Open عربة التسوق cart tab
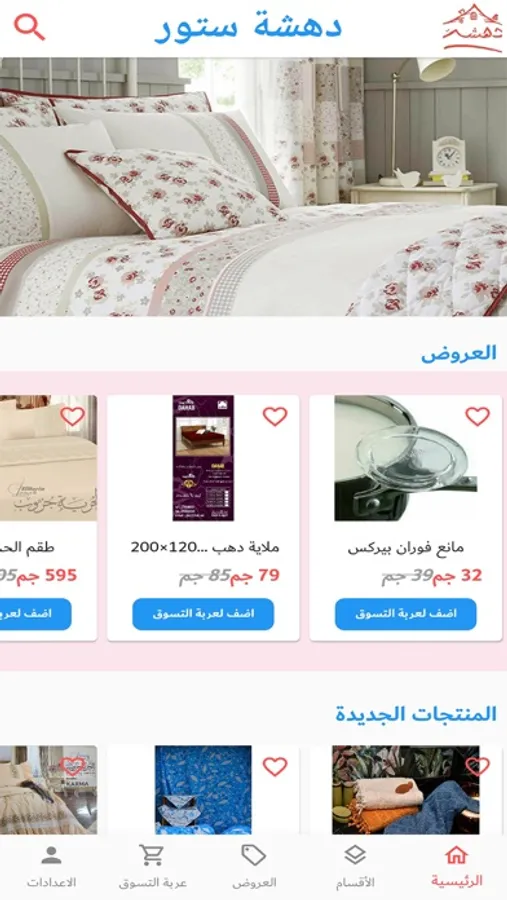 click(153, 866)
